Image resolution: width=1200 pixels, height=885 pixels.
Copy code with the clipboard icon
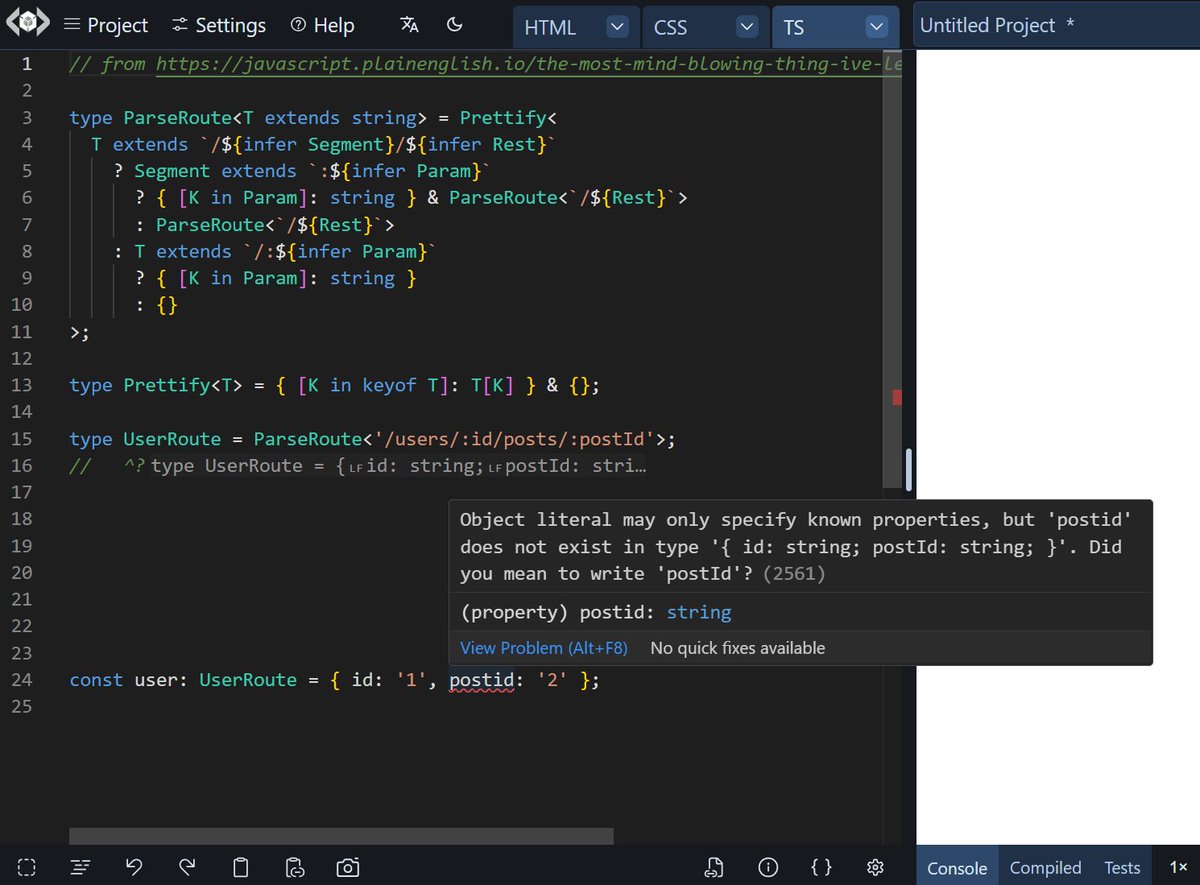(x=240, y=867)
